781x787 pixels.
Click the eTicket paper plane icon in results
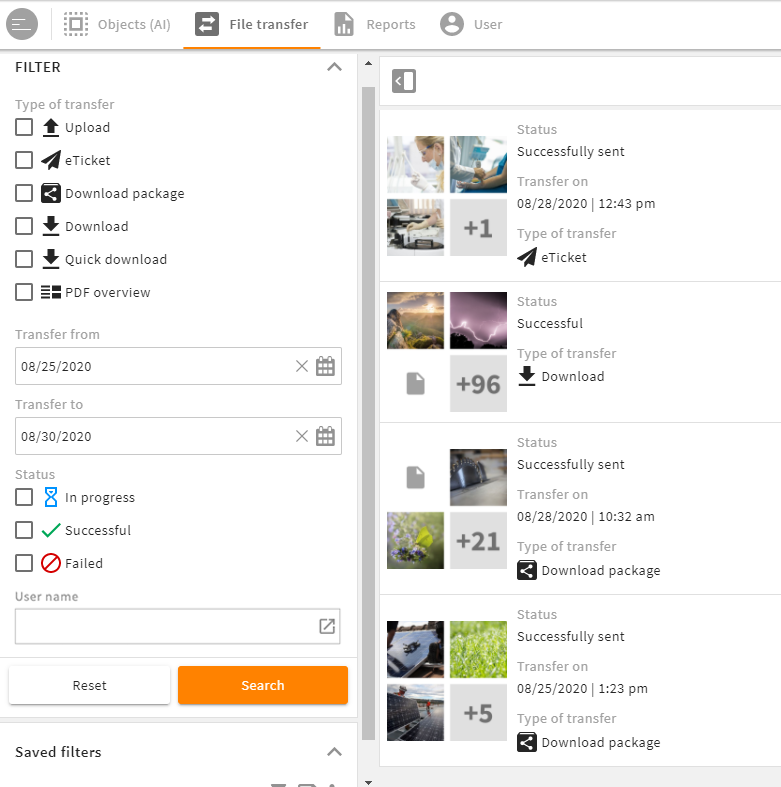pos(527,257)
